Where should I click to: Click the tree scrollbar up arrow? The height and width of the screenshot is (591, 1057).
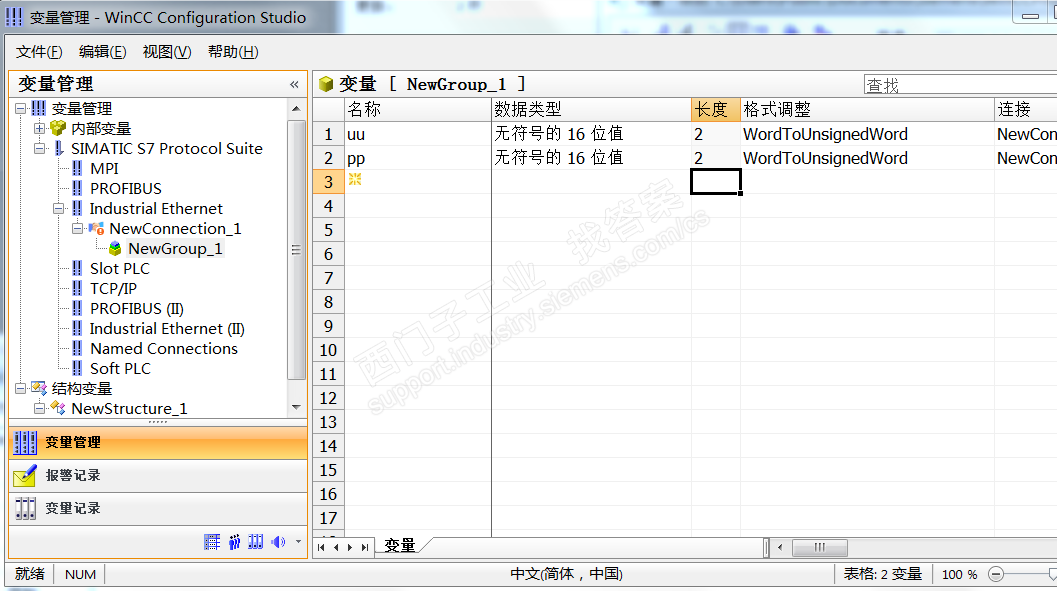pos(296,108)
